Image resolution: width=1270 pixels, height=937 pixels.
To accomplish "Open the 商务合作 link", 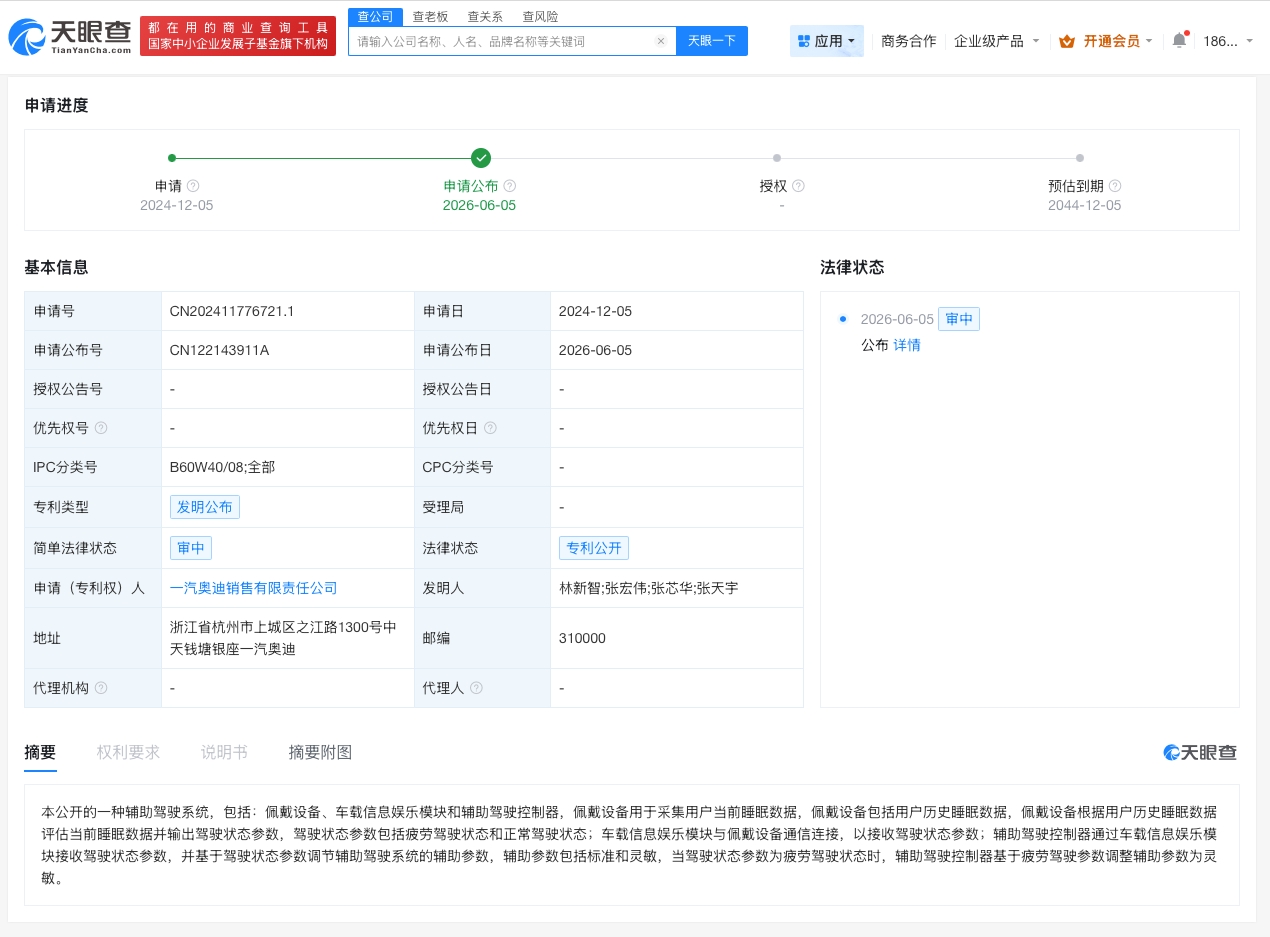I will pos(909,41).
